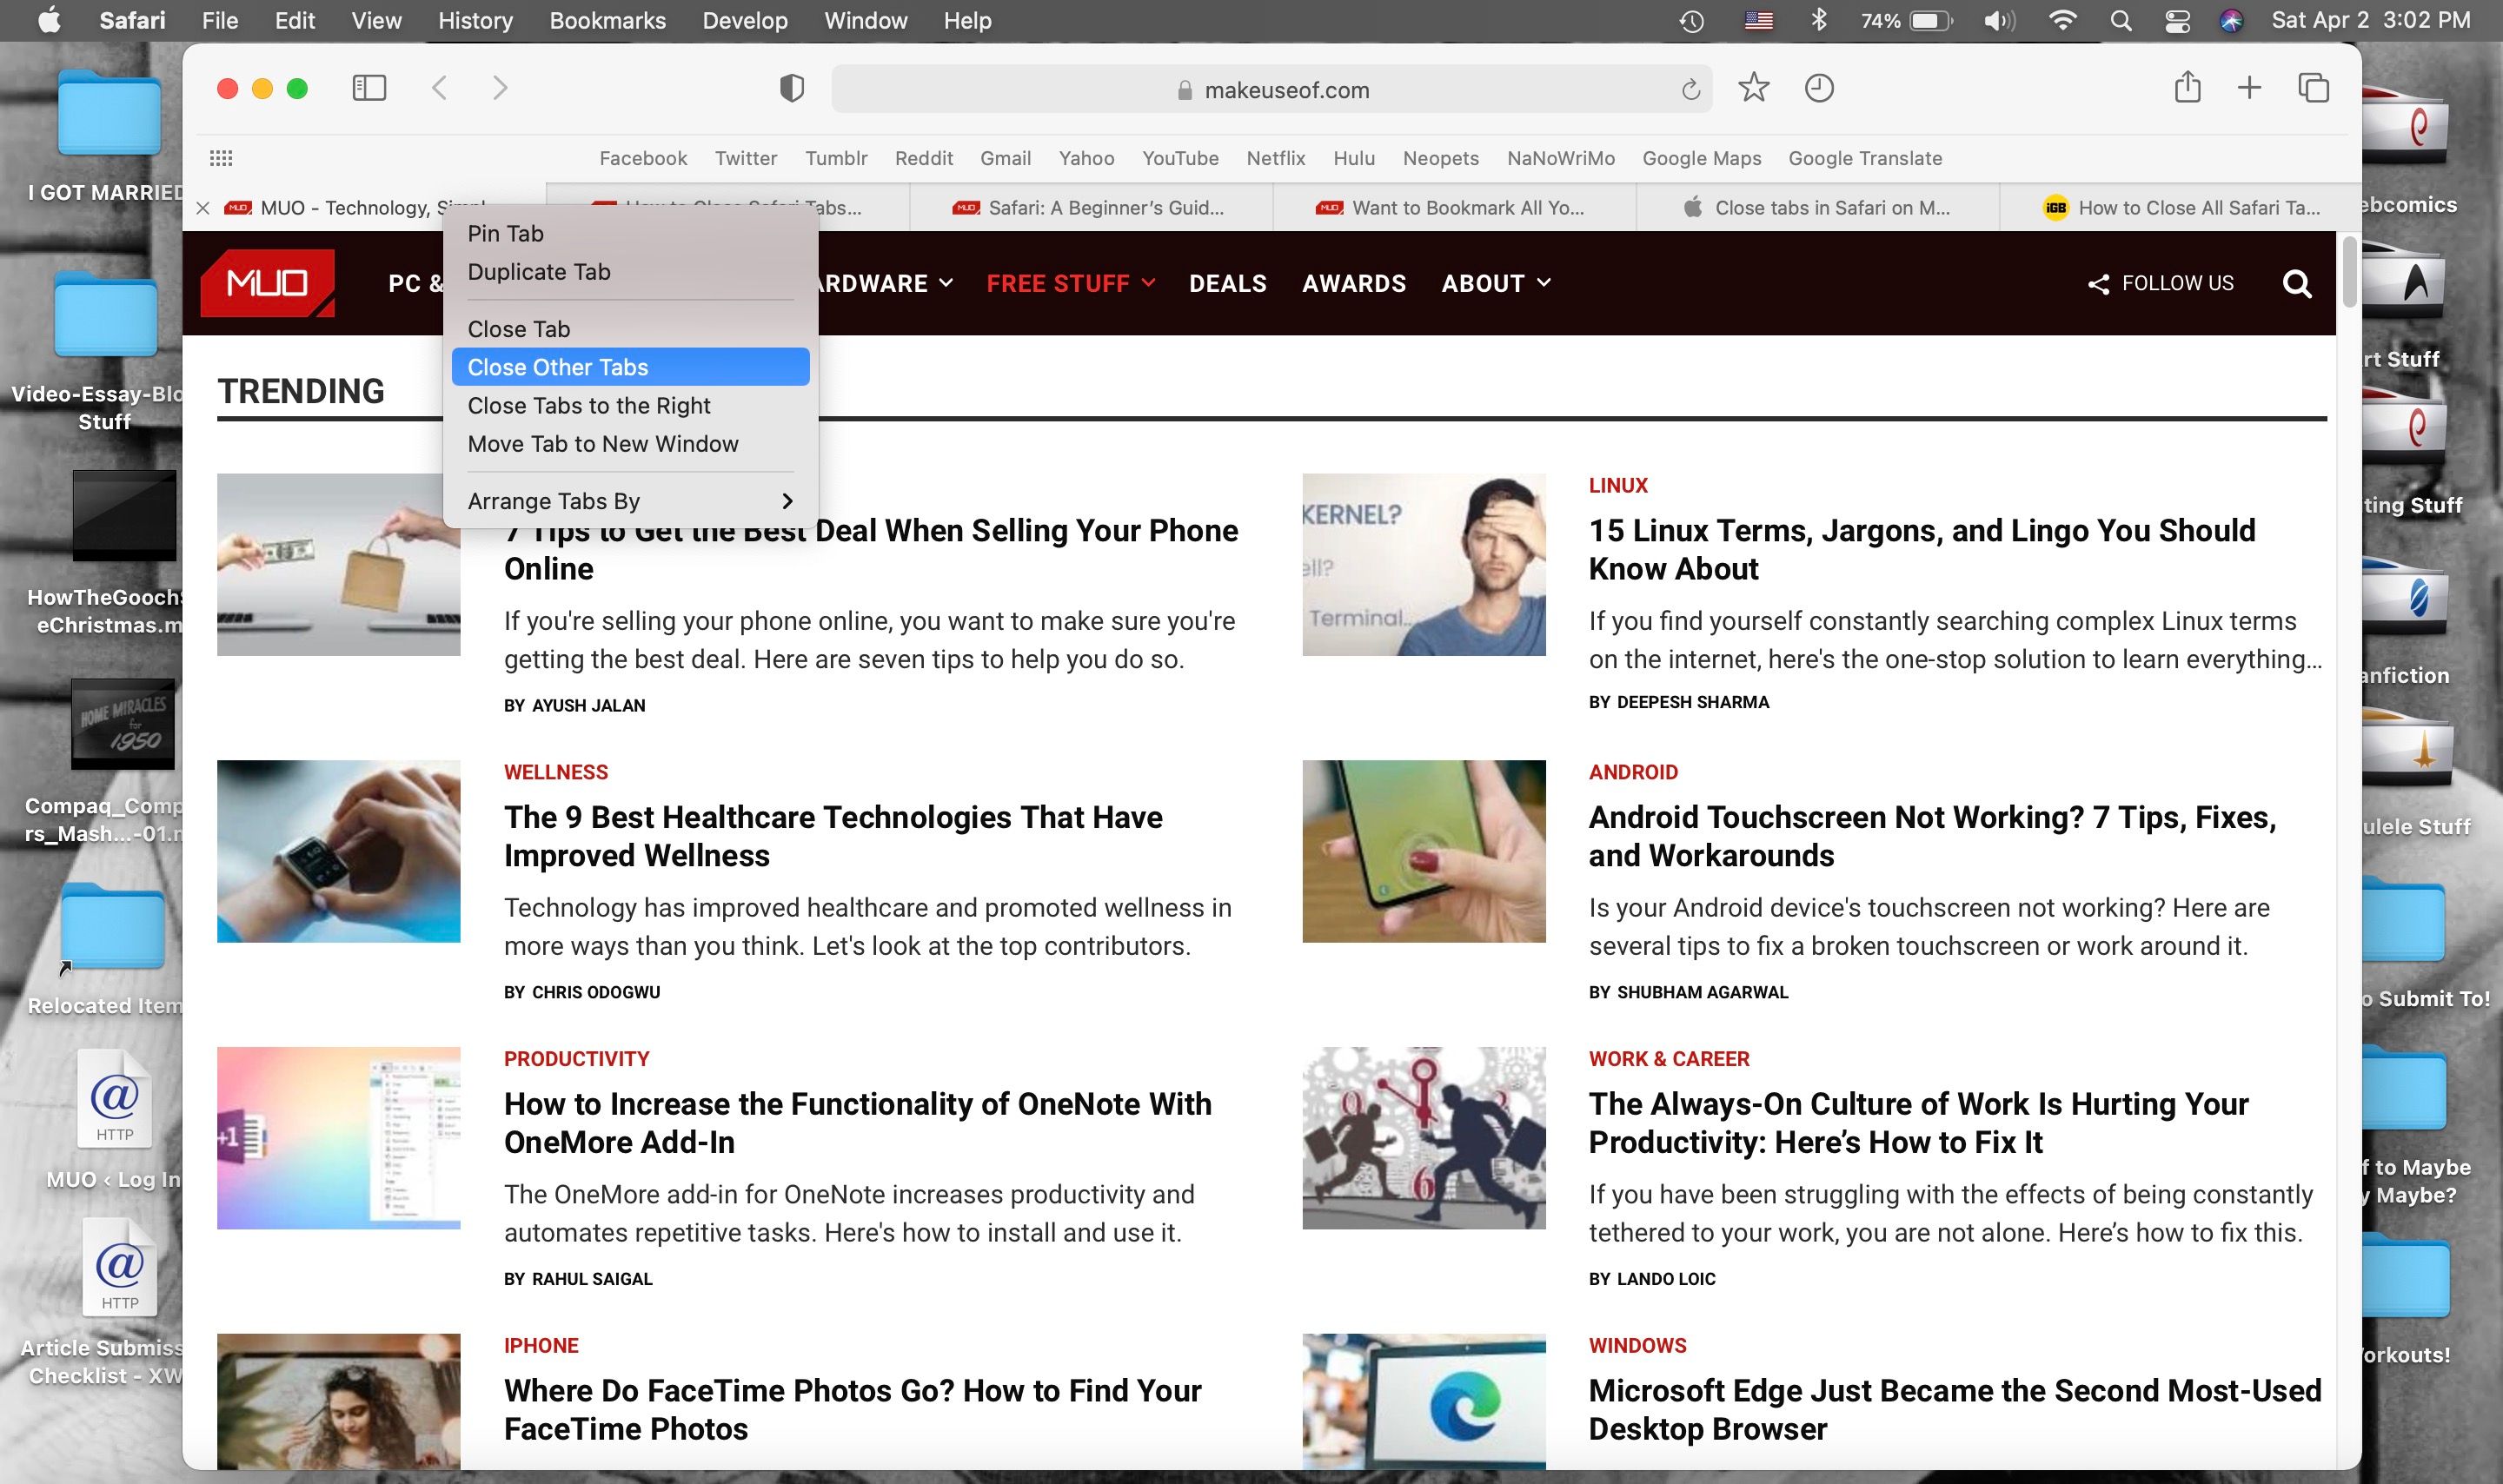This screenshot has height=1484, width=2503.
Task: Show the tab overview grid
Action: (x=2313, y=88)
